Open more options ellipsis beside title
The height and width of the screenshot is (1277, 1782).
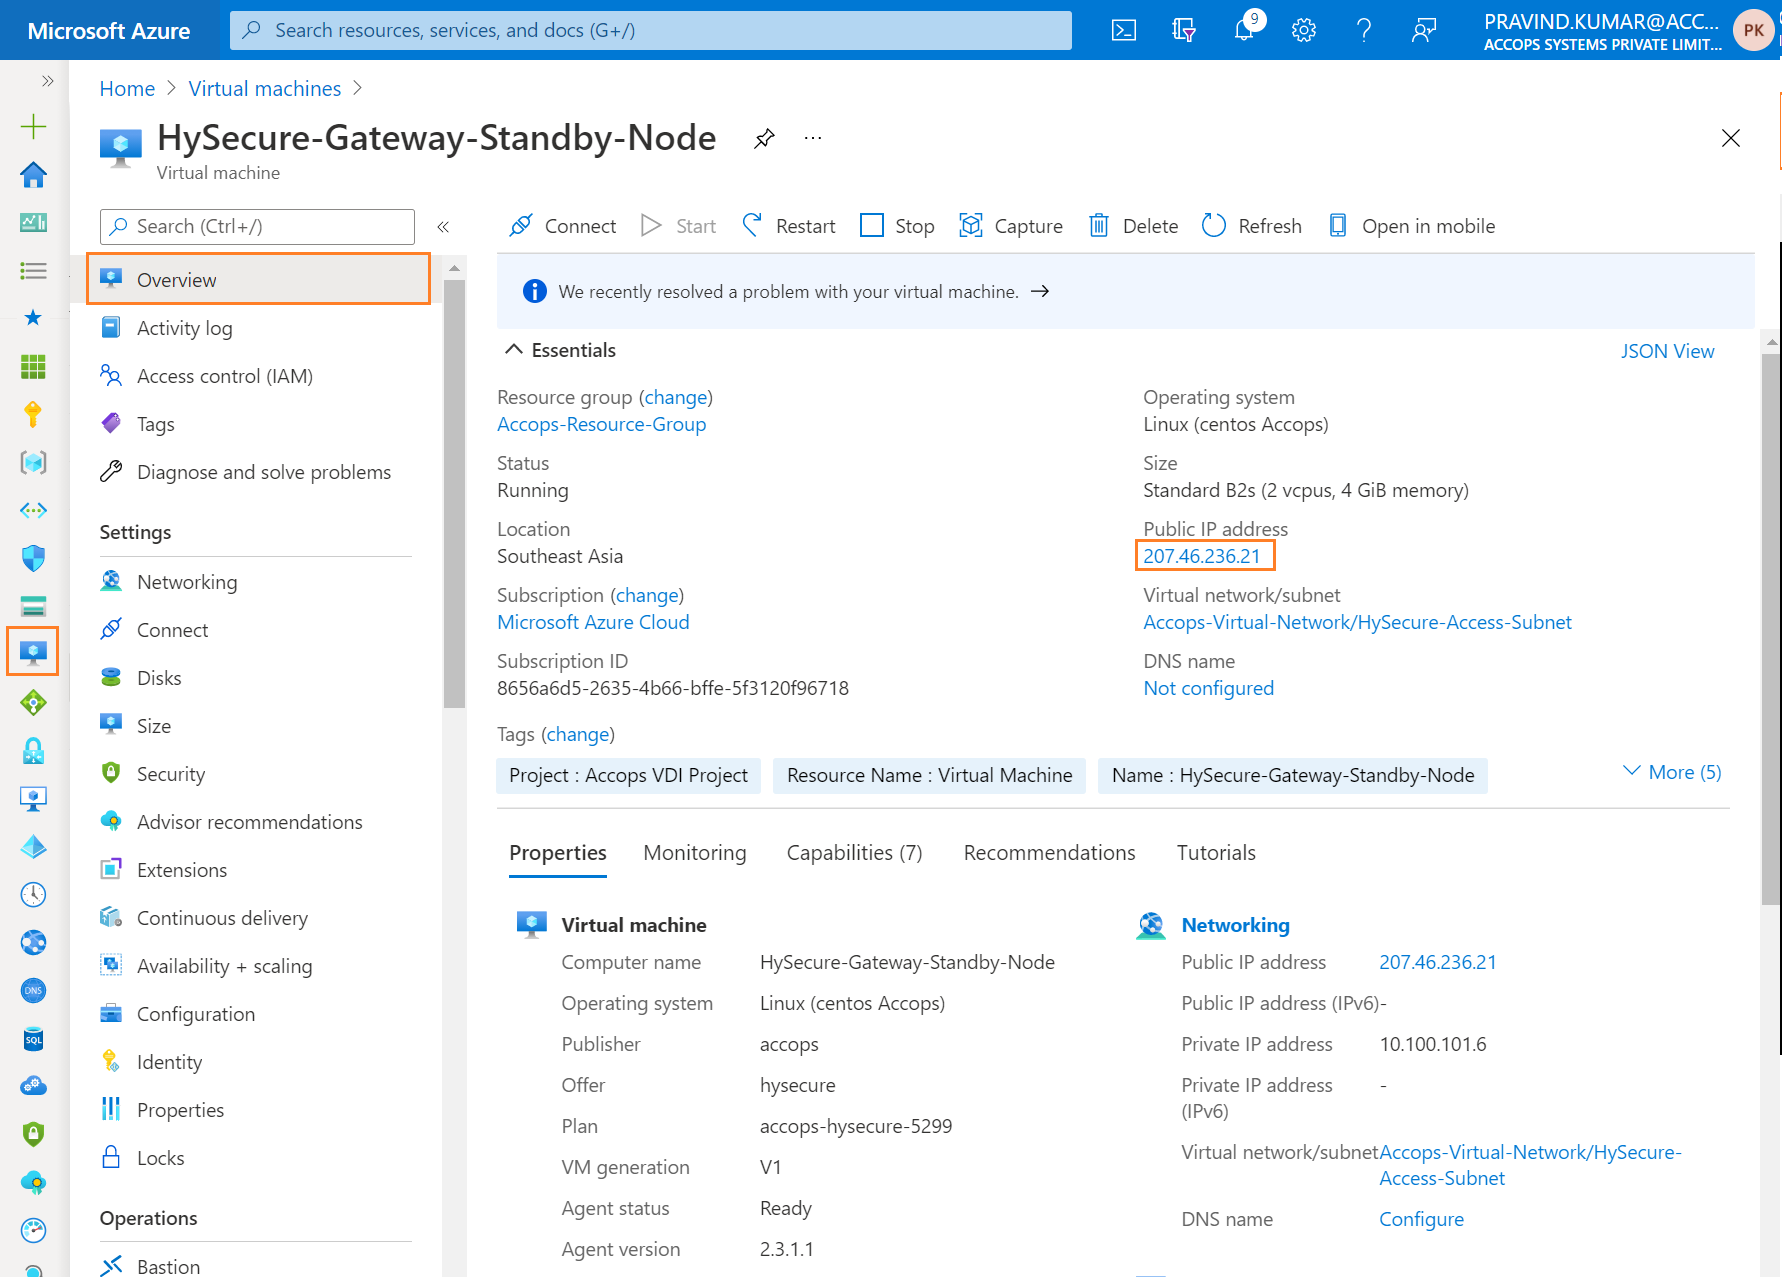point(813,138)
